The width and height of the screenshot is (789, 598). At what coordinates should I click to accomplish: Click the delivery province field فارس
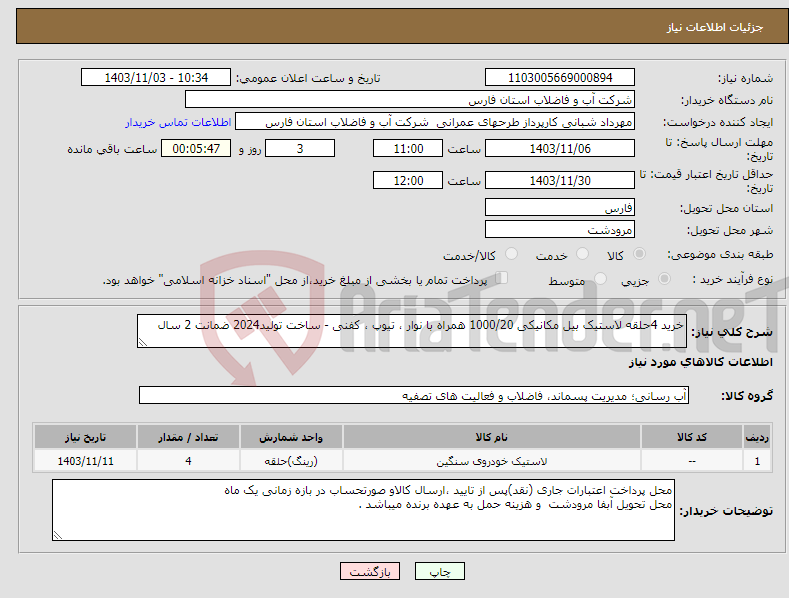[560, 207]
